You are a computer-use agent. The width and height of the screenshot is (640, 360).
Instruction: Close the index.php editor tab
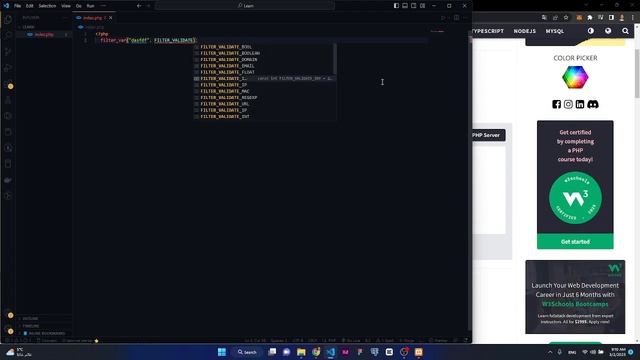[111, 18]
